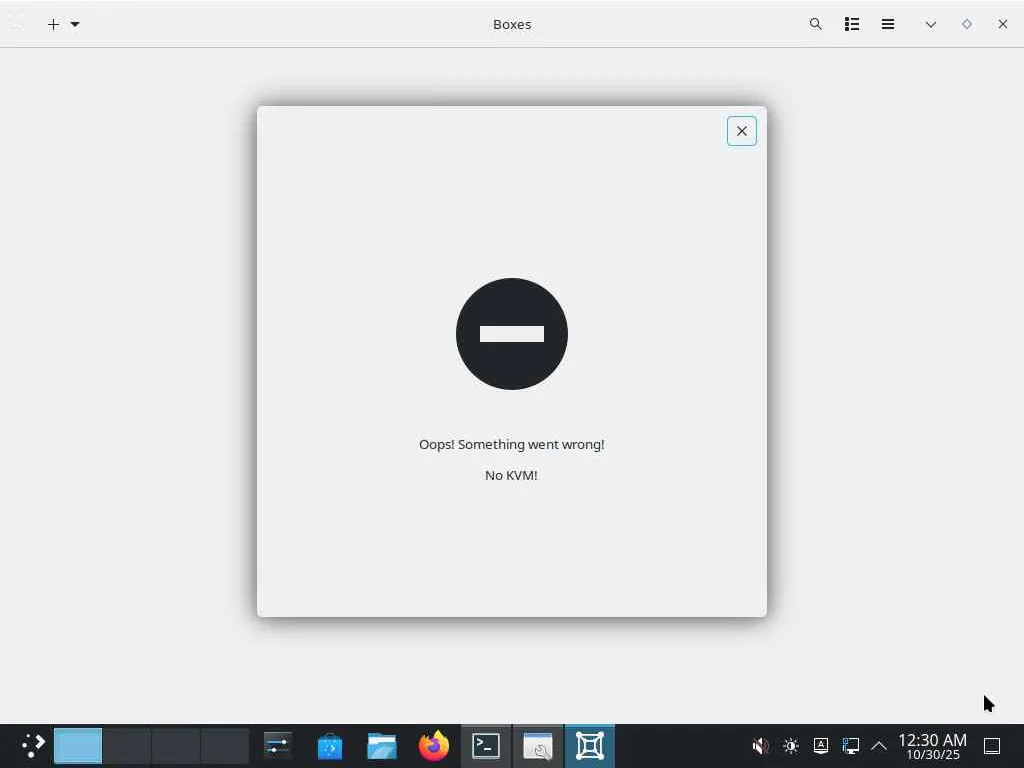Click the "Oops! Something went wrong!" message
Screen dimensions: 1024x768
(x=511, y=445)
